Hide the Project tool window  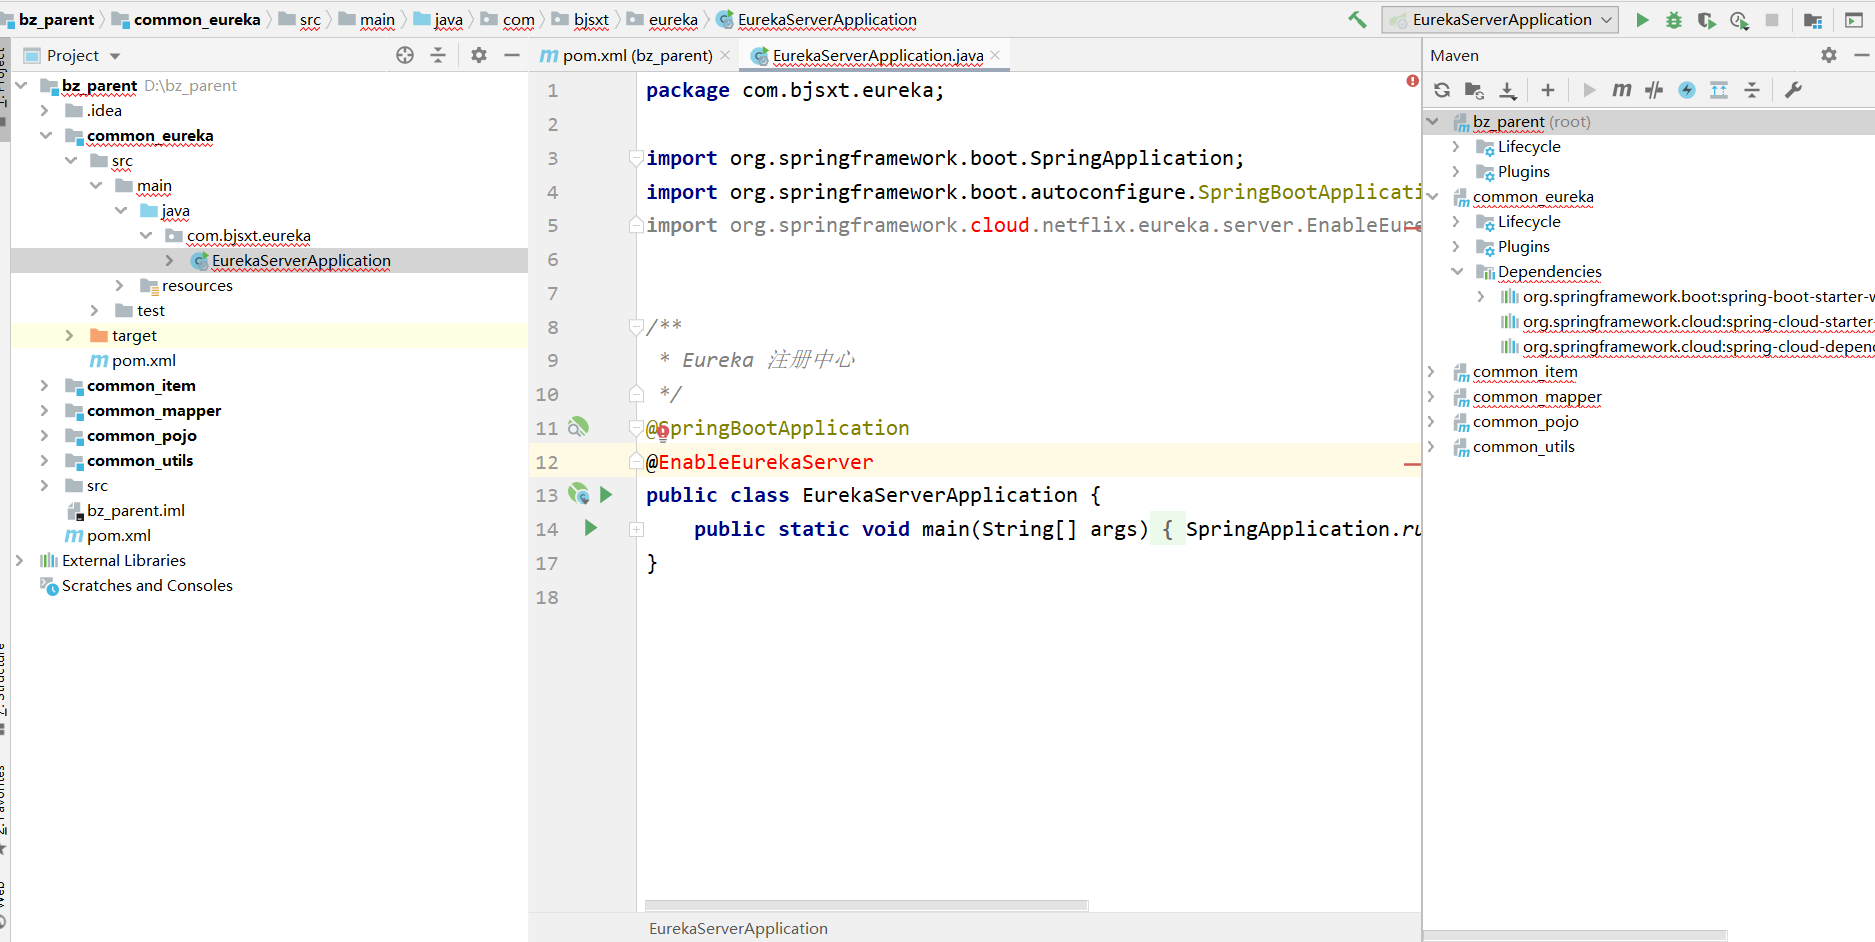tap(512, 55)
